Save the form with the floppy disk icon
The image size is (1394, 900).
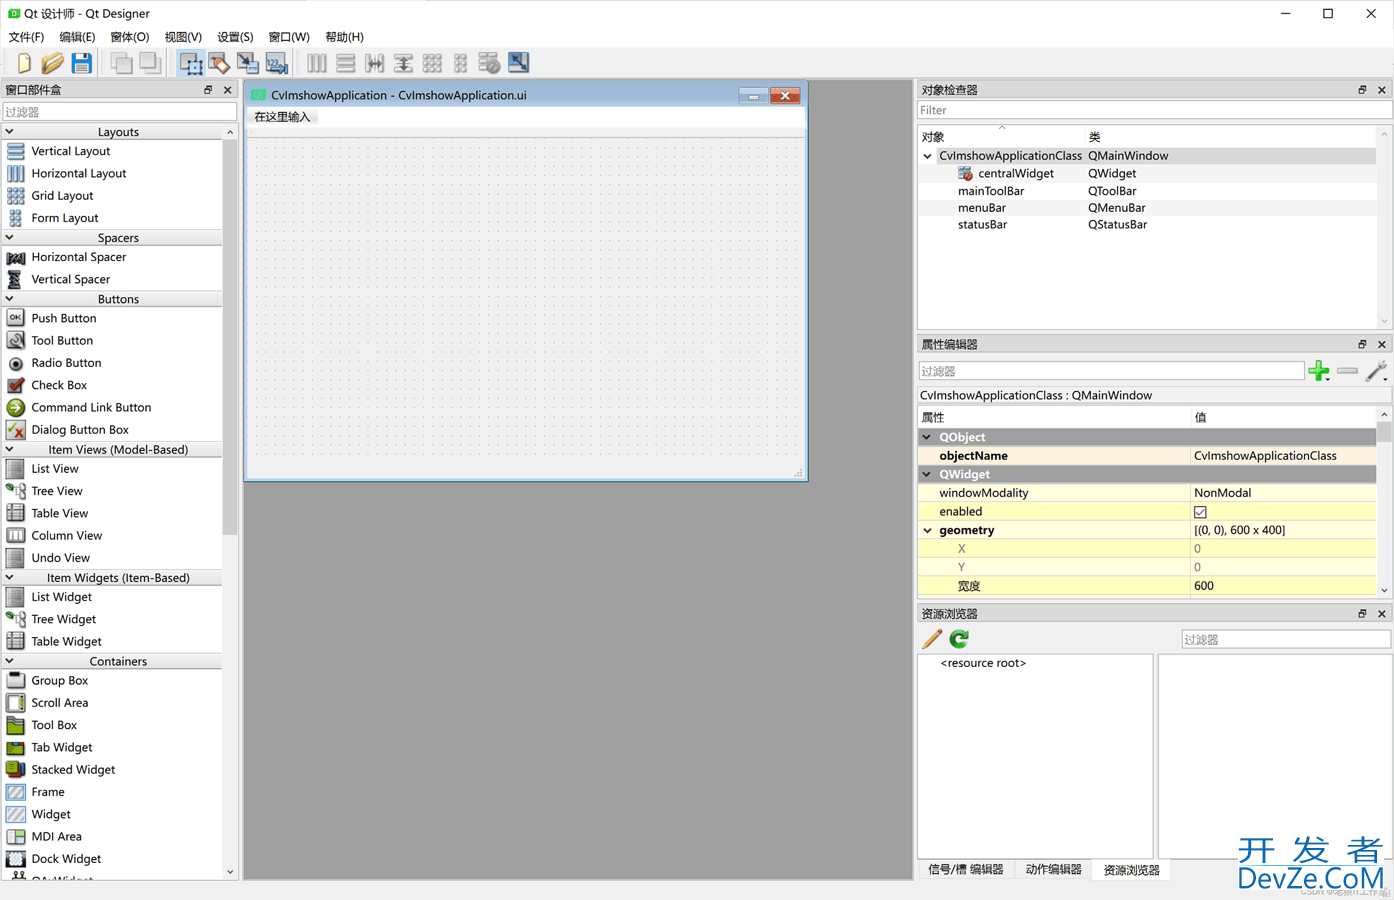click(82, 63)
